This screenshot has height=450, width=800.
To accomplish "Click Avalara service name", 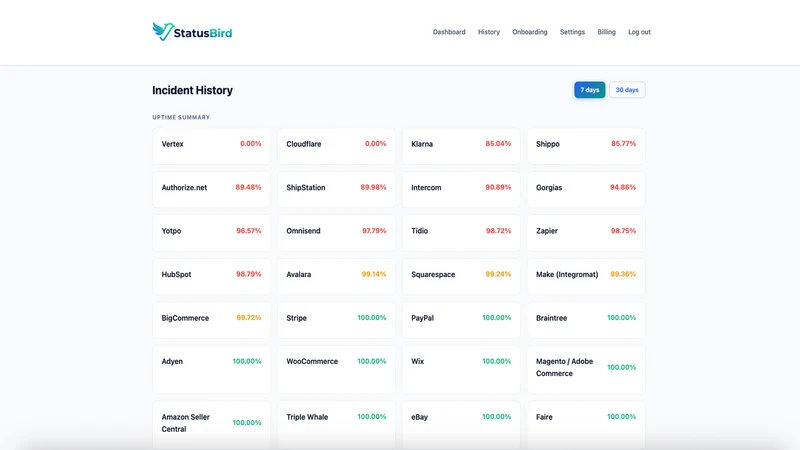I will 298,274.
